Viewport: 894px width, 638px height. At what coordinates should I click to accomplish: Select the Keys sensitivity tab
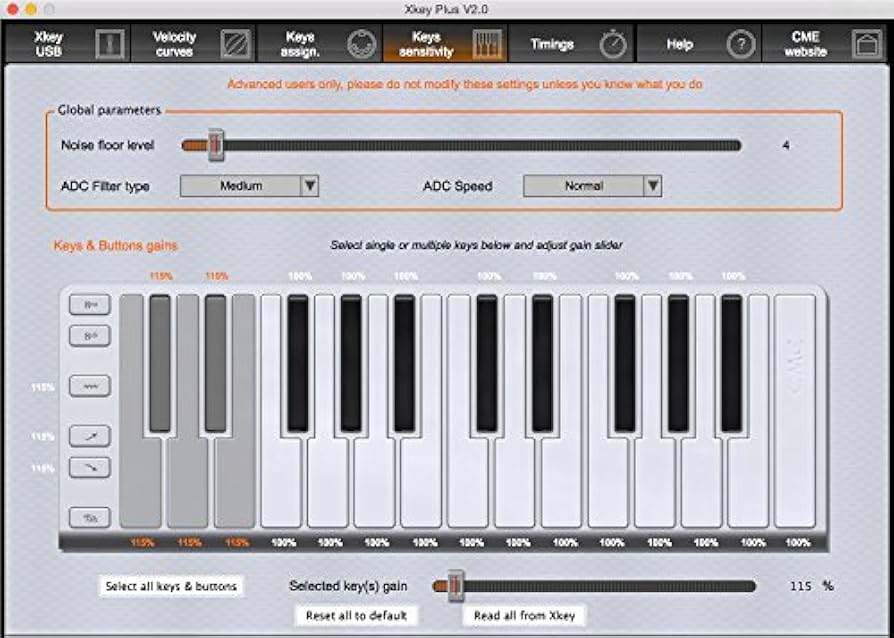tap(446, 44)
